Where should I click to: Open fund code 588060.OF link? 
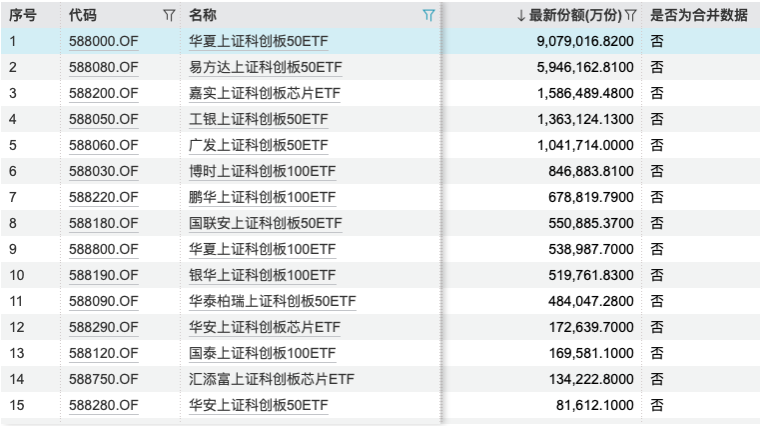point(104,145)
